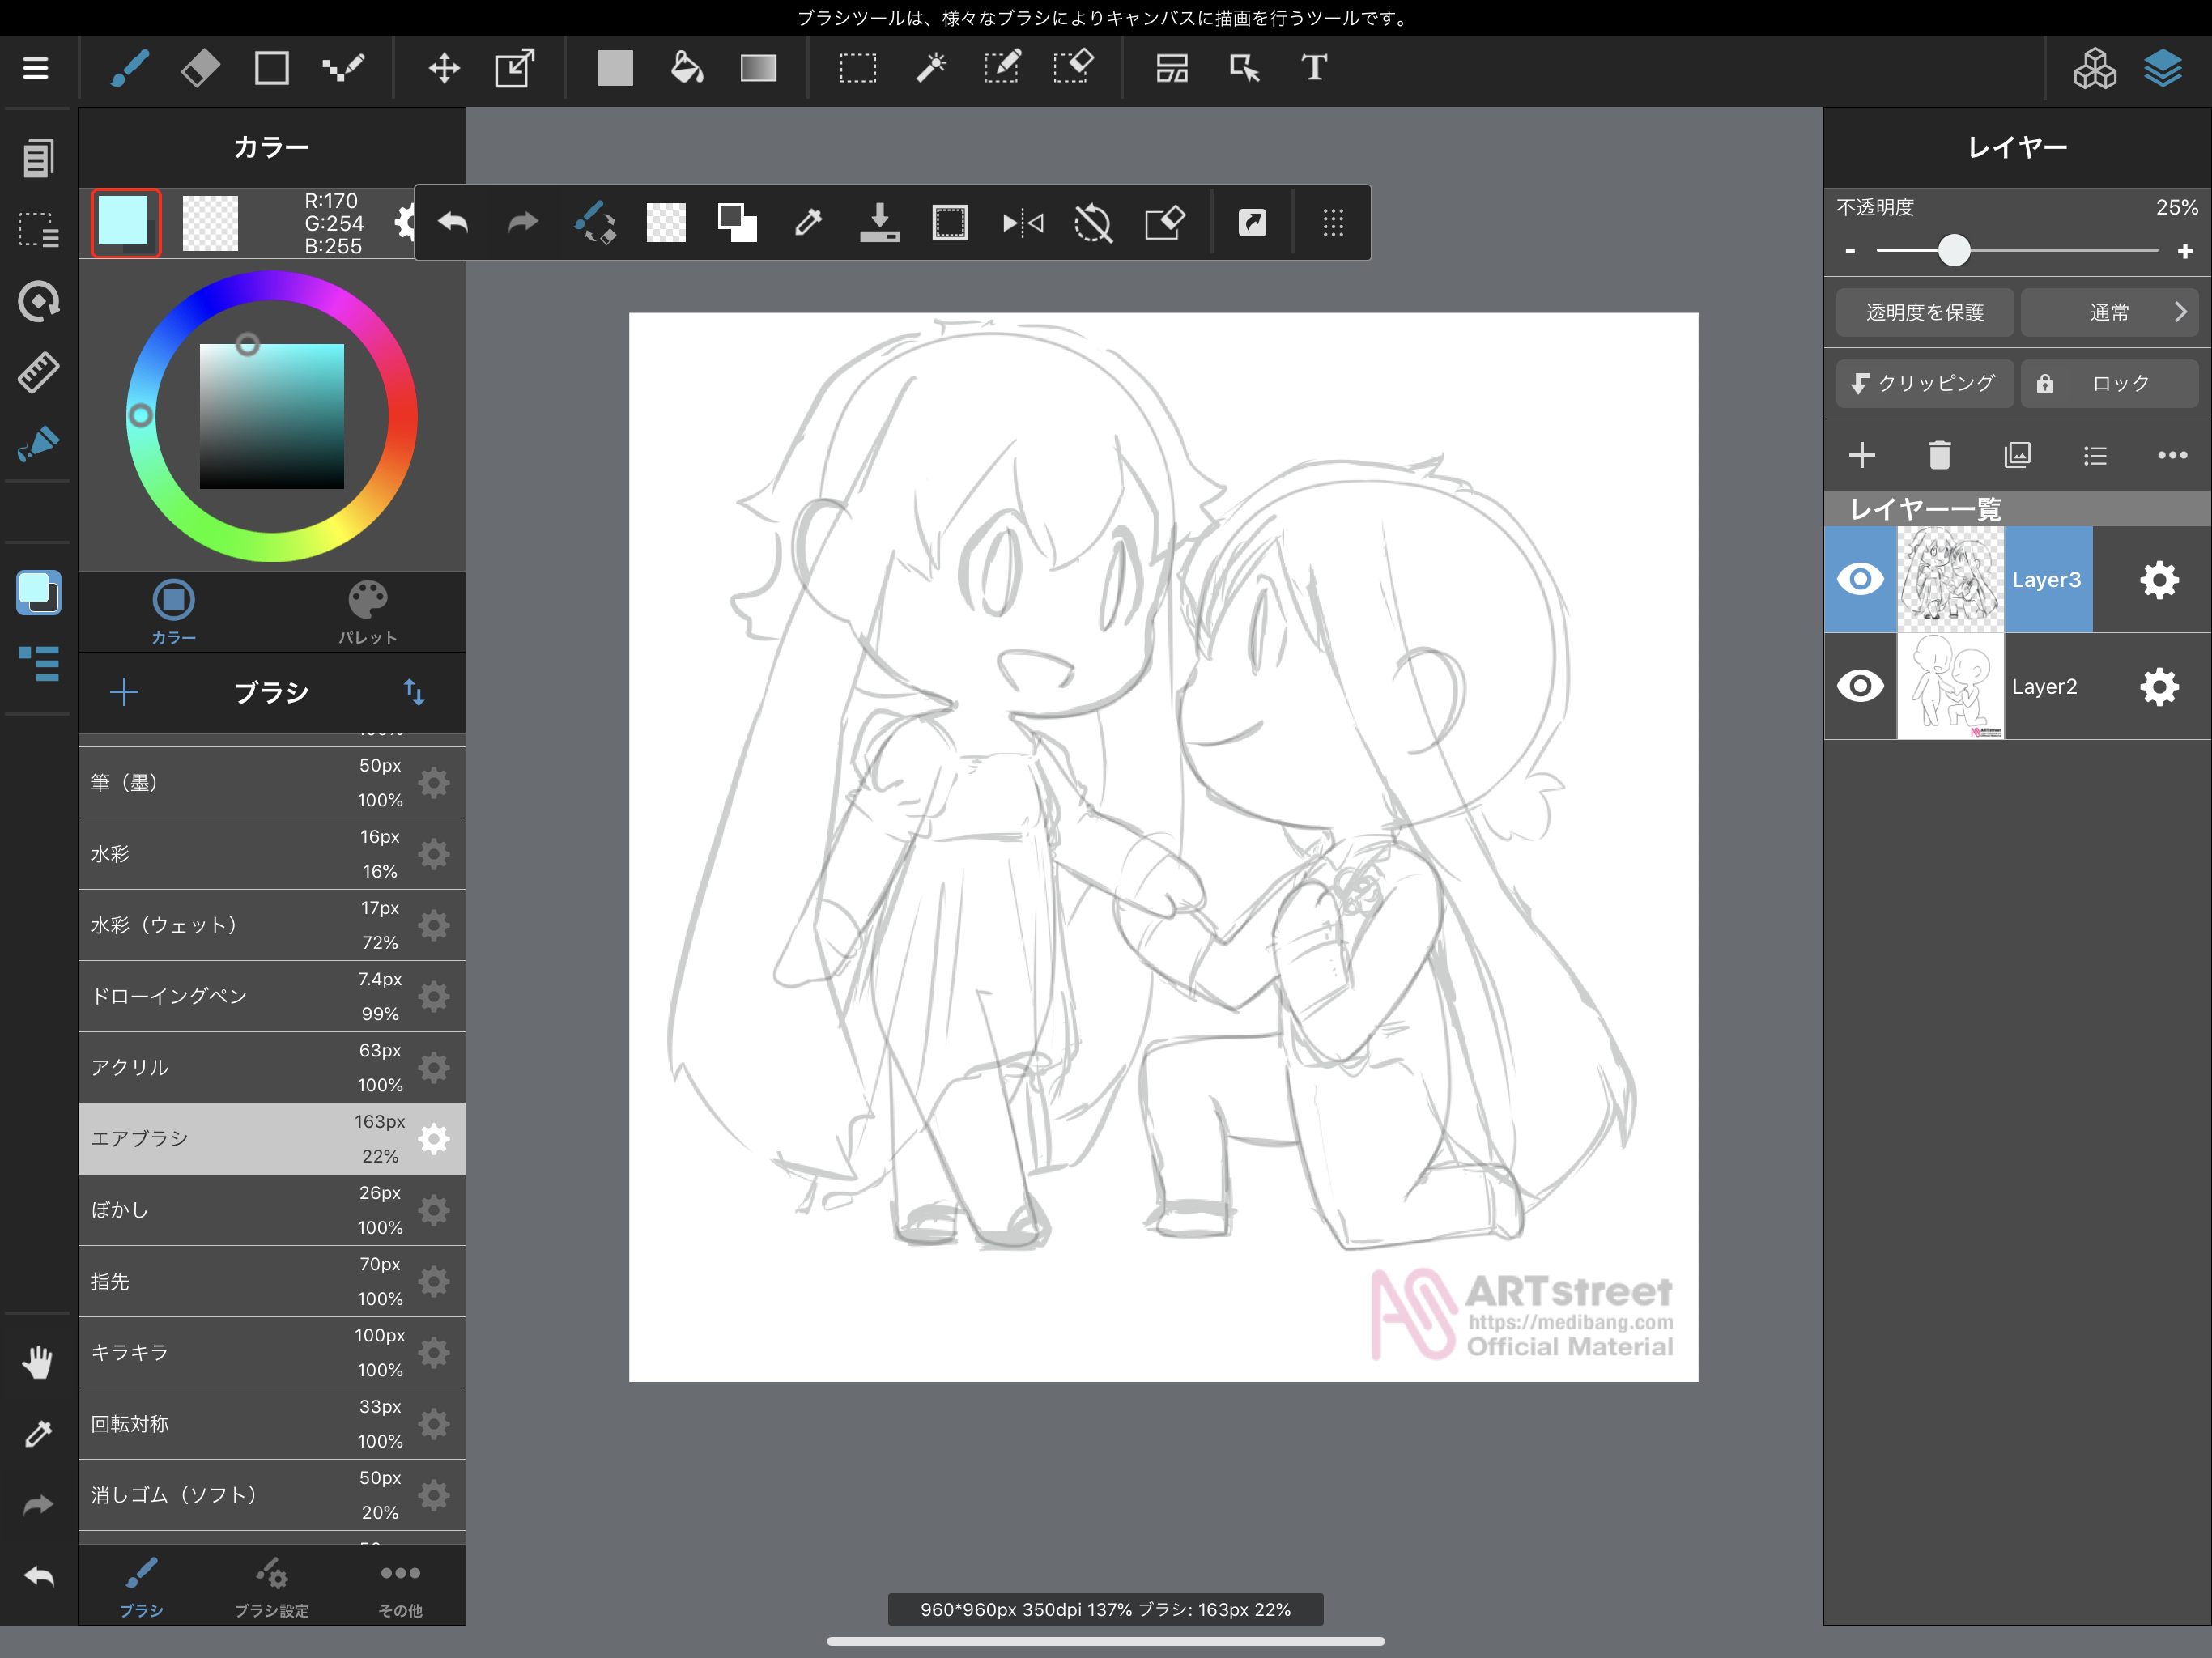Open blend mode 通常 dropdown

[2109, 313]
